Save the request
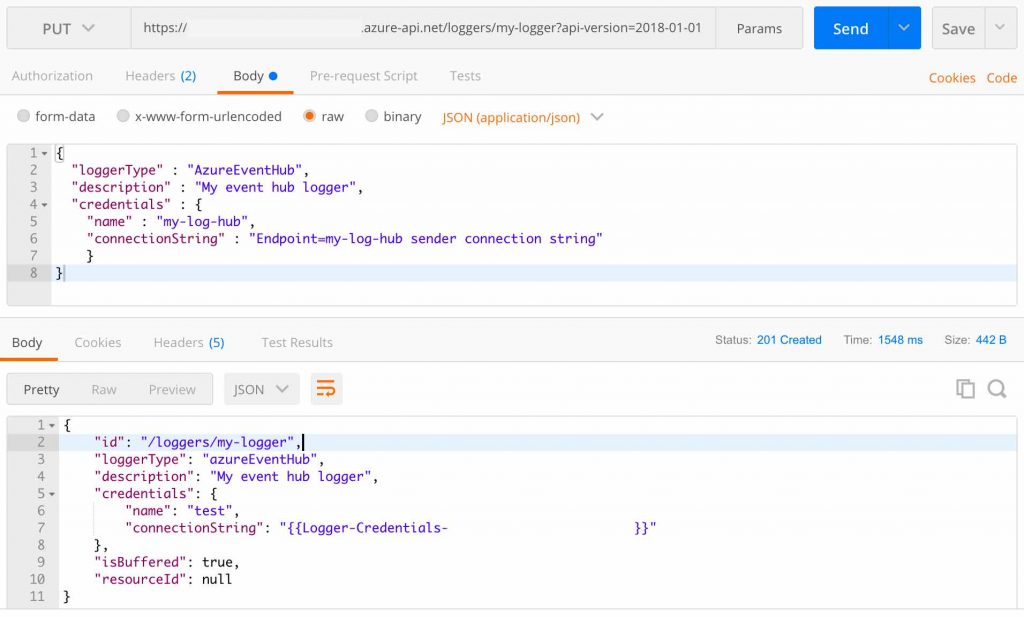The image size is (1024, 617). [x=958, y=28]
